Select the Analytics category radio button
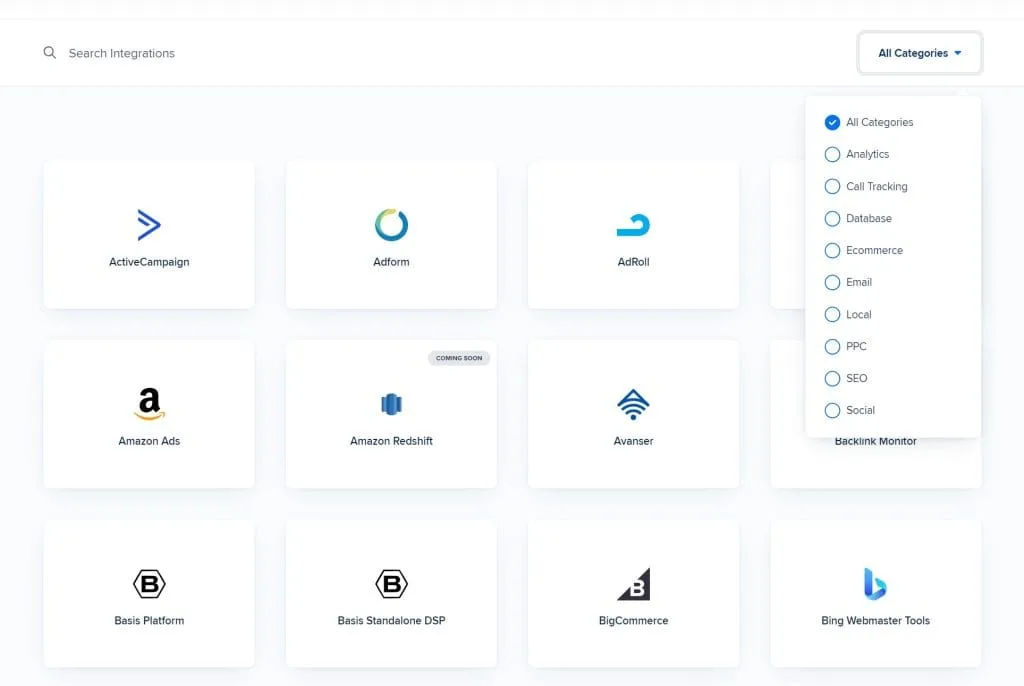 click(x=832, y=154)
